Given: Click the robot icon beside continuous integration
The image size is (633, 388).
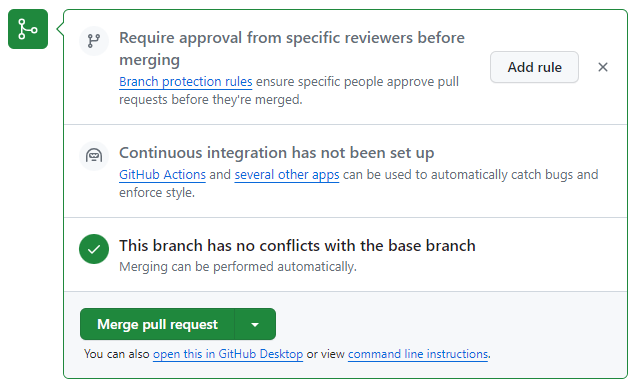Looking at the screenshot, I should tap(94, 156).
